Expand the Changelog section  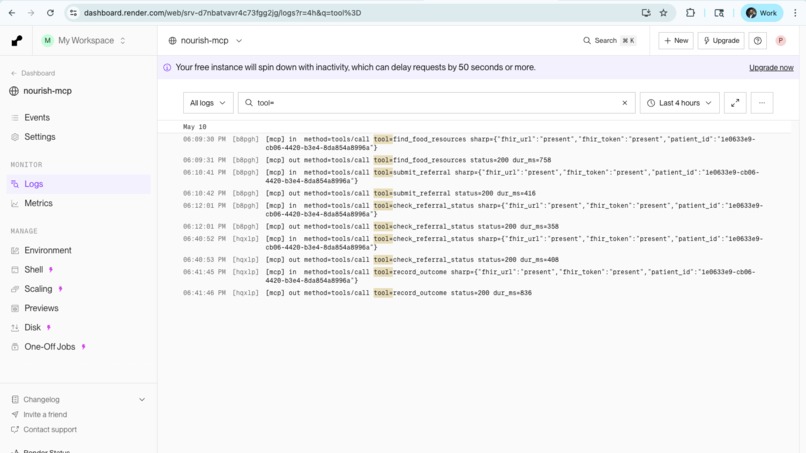[x=78, y=400]
